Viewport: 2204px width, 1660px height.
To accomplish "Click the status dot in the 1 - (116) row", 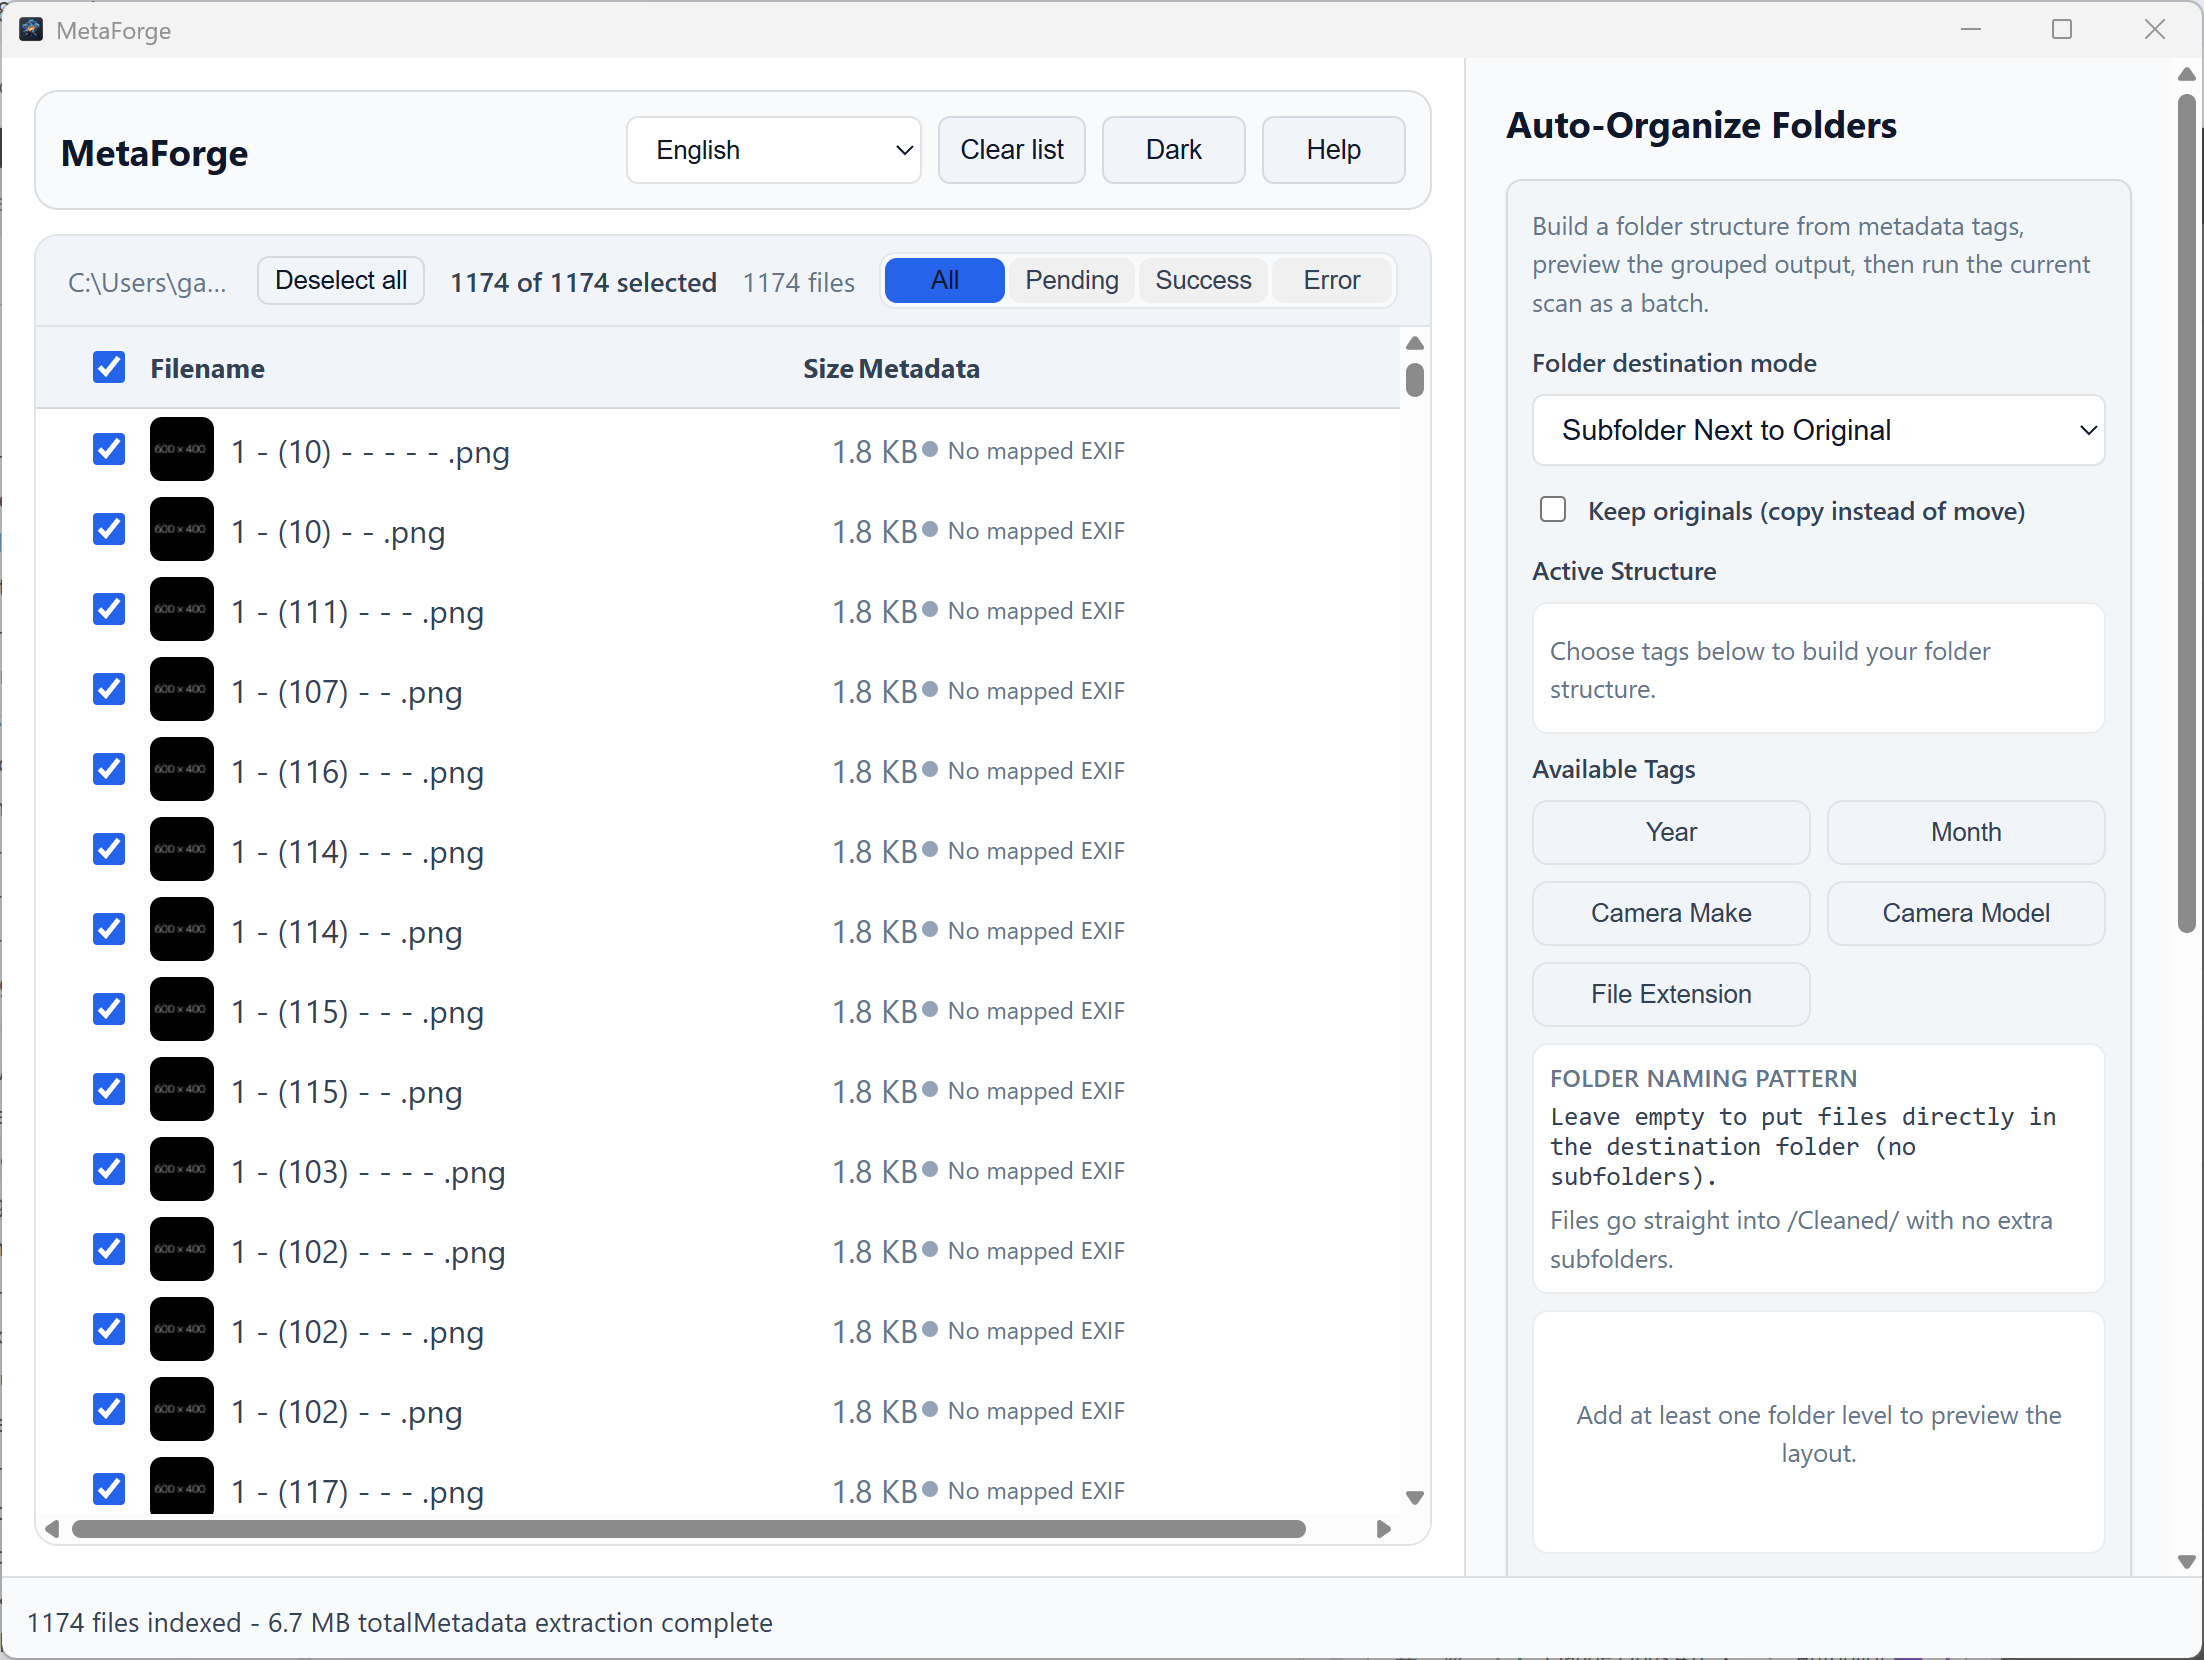I will tap(930, 769).
